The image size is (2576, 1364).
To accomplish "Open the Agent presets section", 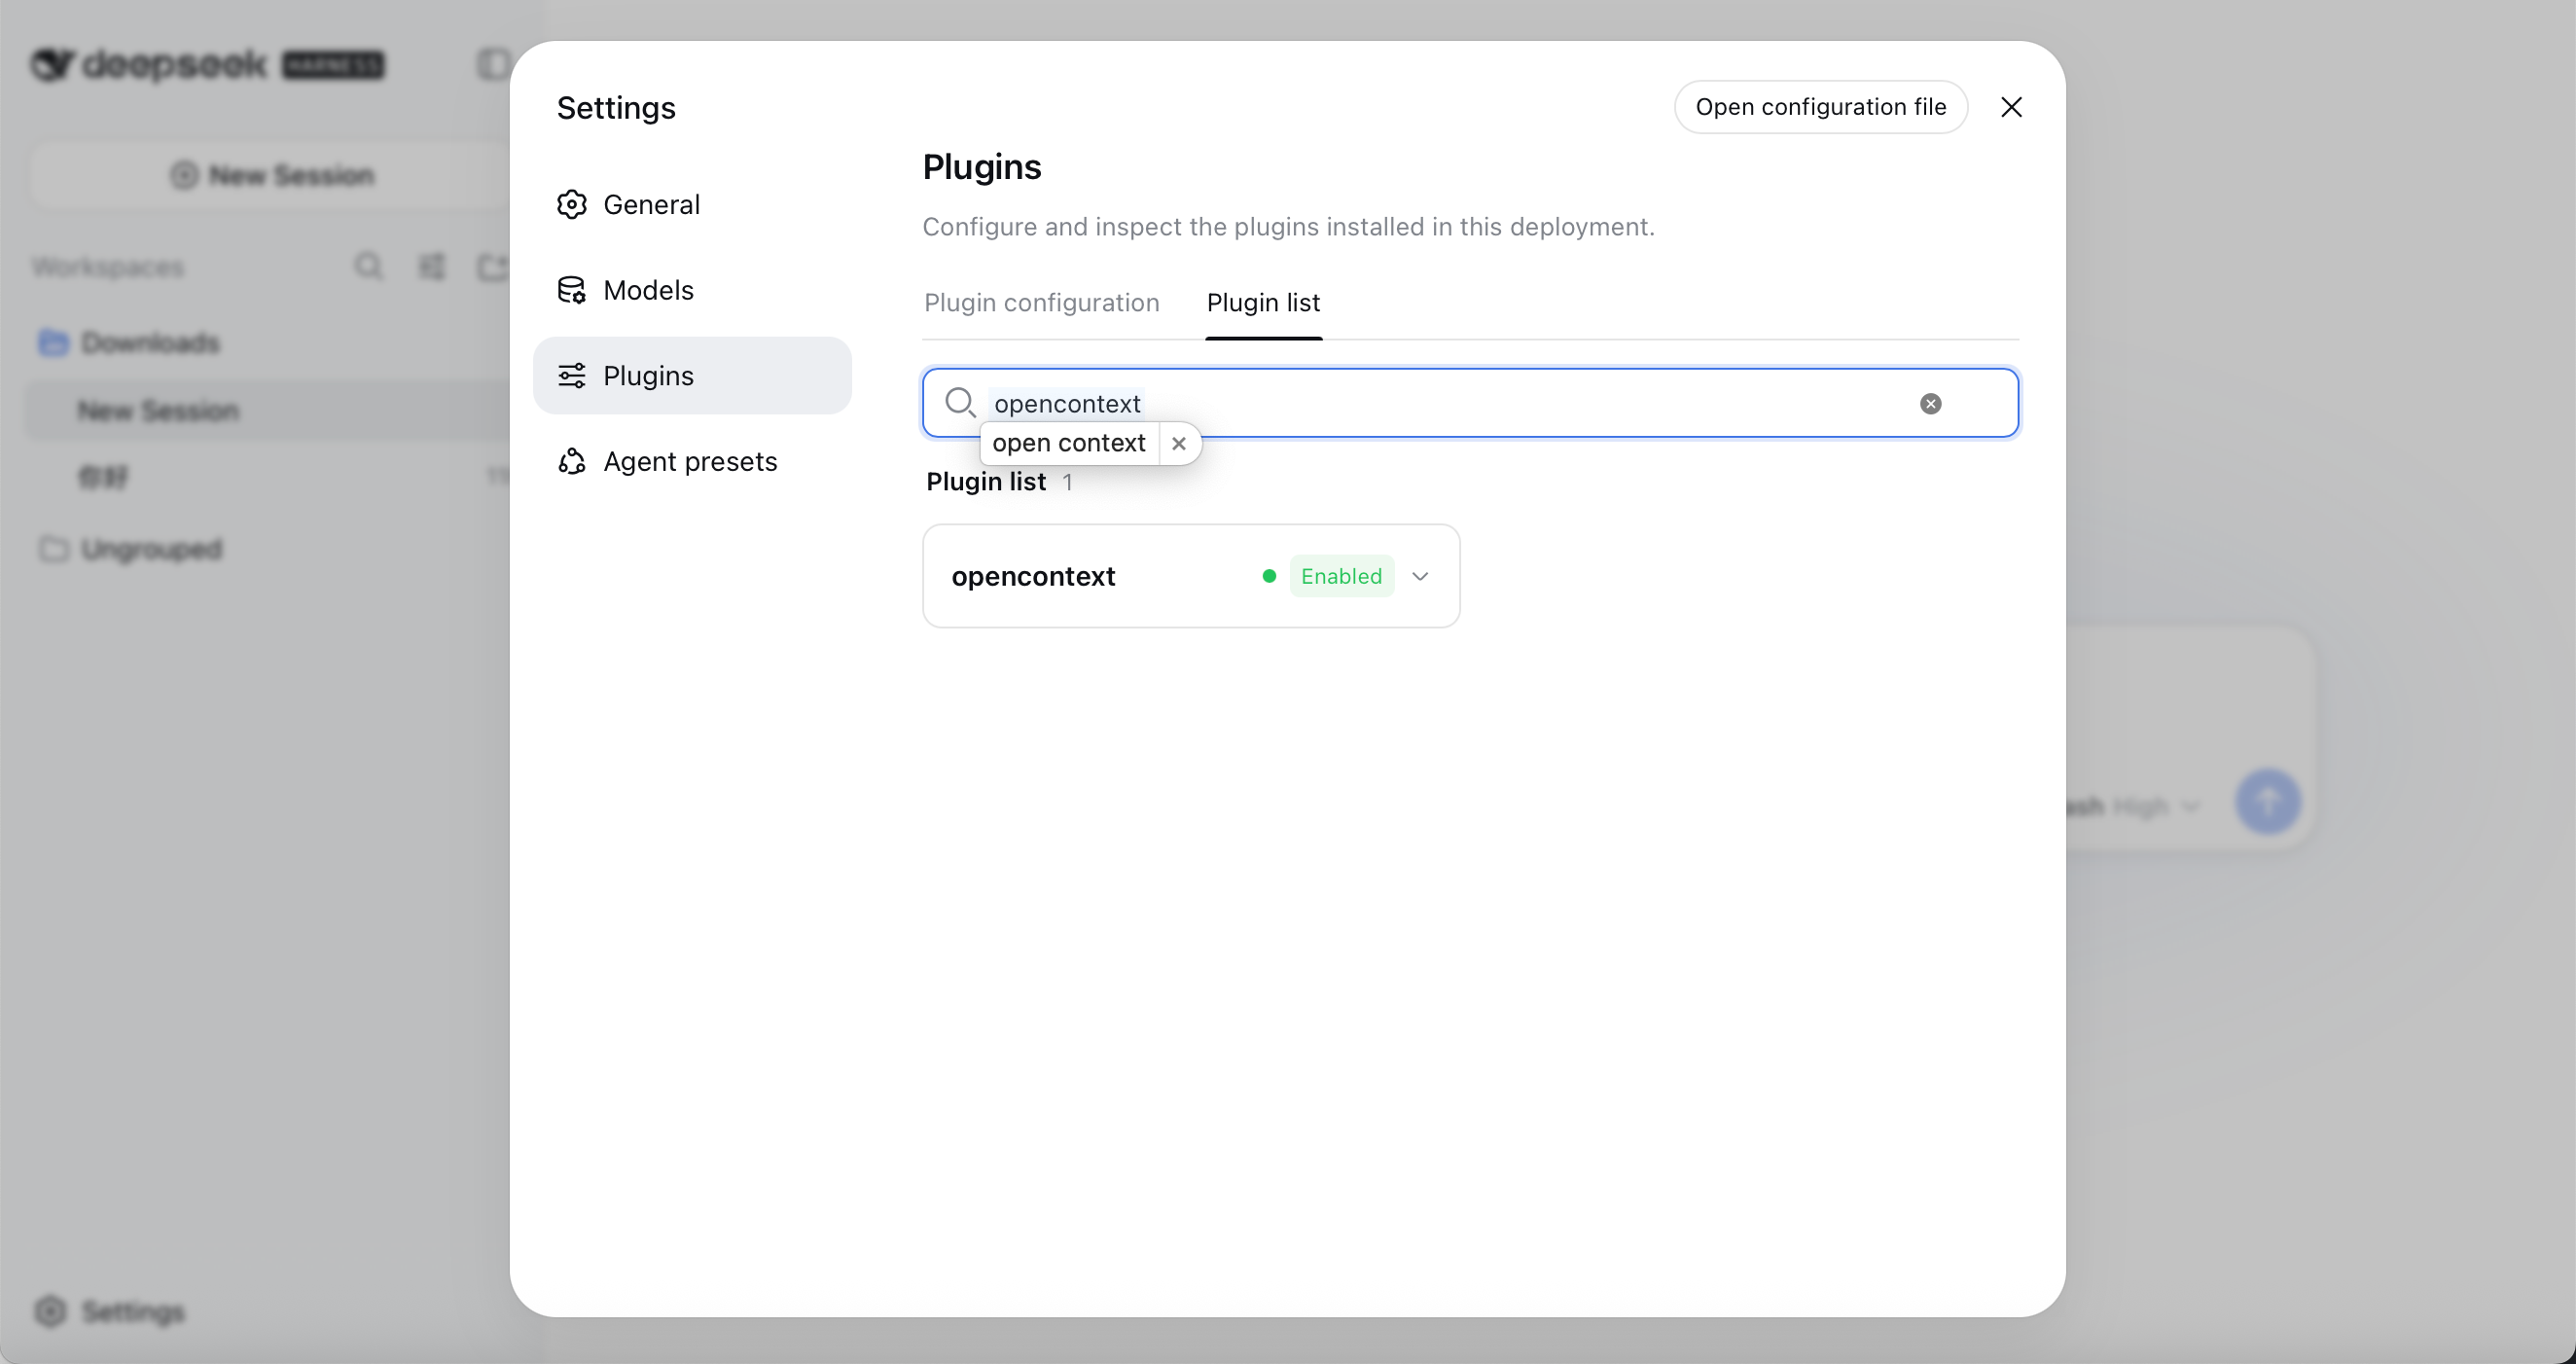I will coord(692,461).
